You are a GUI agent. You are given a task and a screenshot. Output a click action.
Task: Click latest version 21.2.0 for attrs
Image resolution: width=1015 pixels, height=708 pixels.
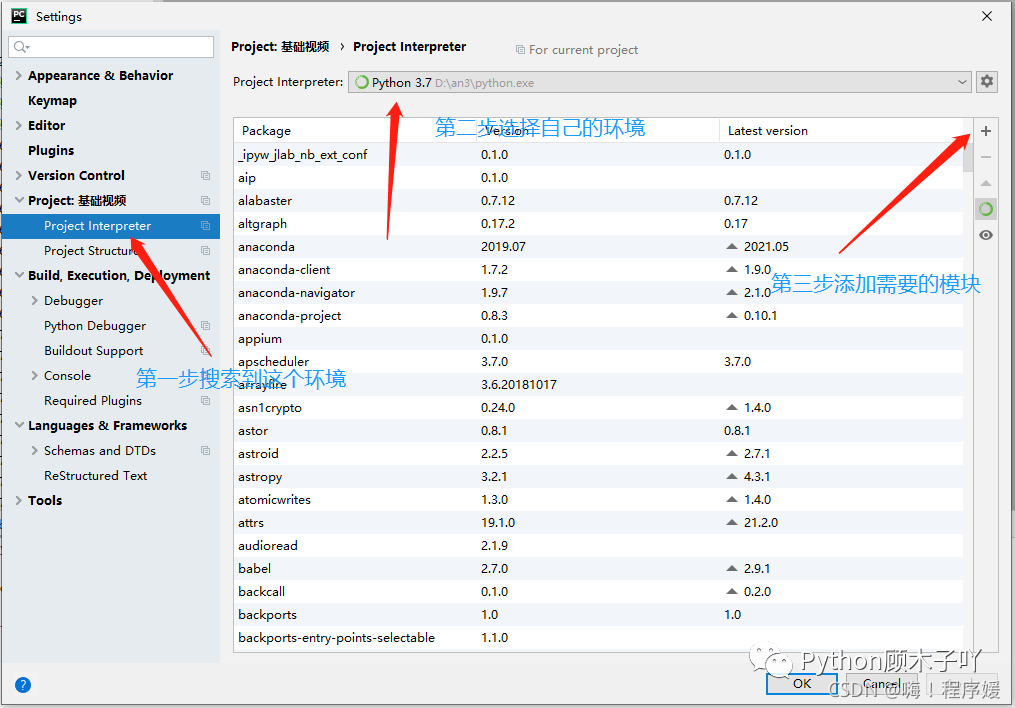click(761, 522)
